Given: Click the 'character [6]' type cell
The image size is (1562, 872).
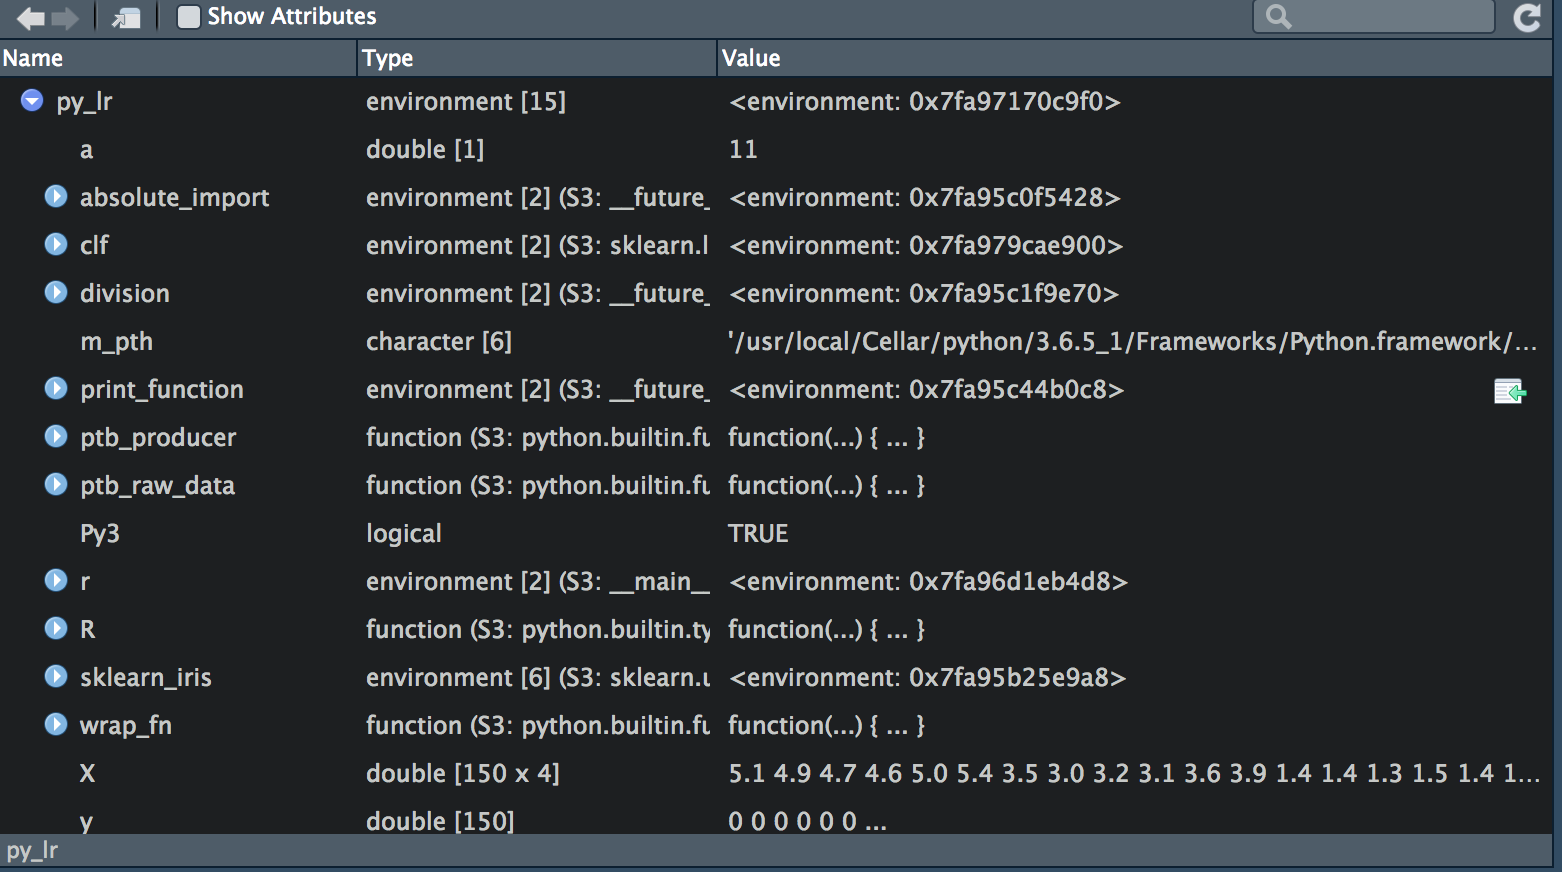Looking at the screenshot, I should 439,342.
